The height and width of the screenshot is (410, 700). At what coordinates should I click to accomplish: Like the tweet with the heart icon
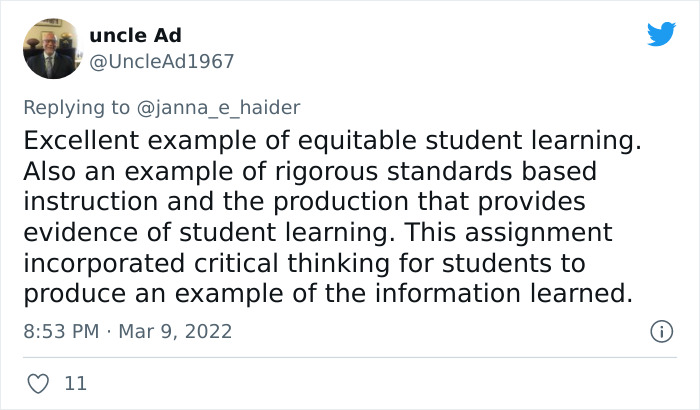coord(38,384)
